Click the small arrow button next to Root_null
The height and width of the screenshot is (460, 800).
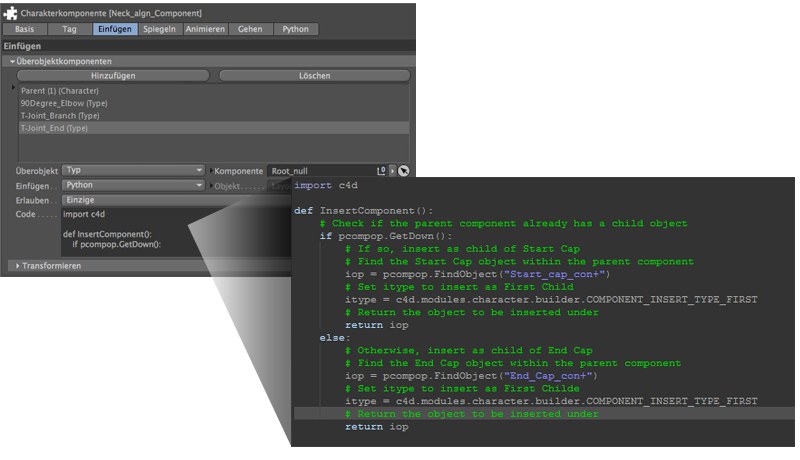[392, 171]
